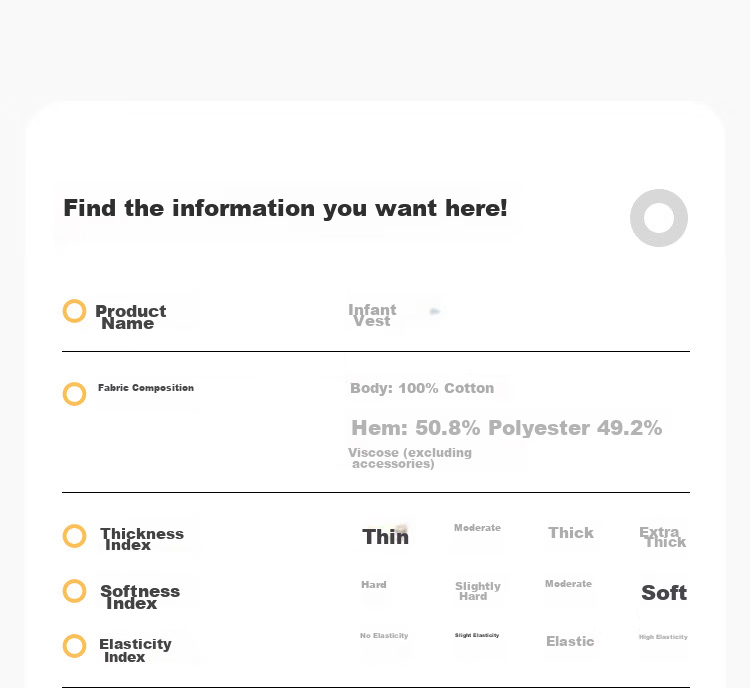Viewport: 750px width, 688px height.
Task: Select the Thin thickness option
Action: [x=386, y=536]
